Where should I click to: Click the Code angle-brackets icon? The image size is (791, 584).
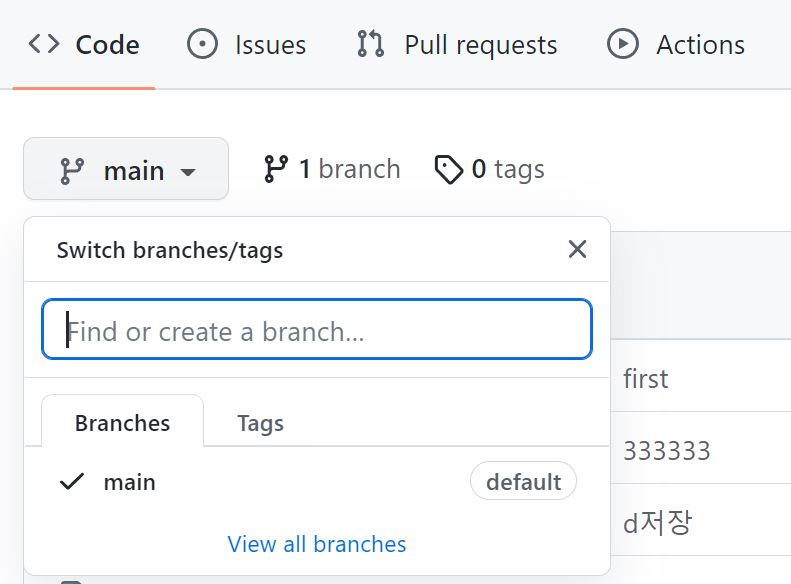click(44, 44)
